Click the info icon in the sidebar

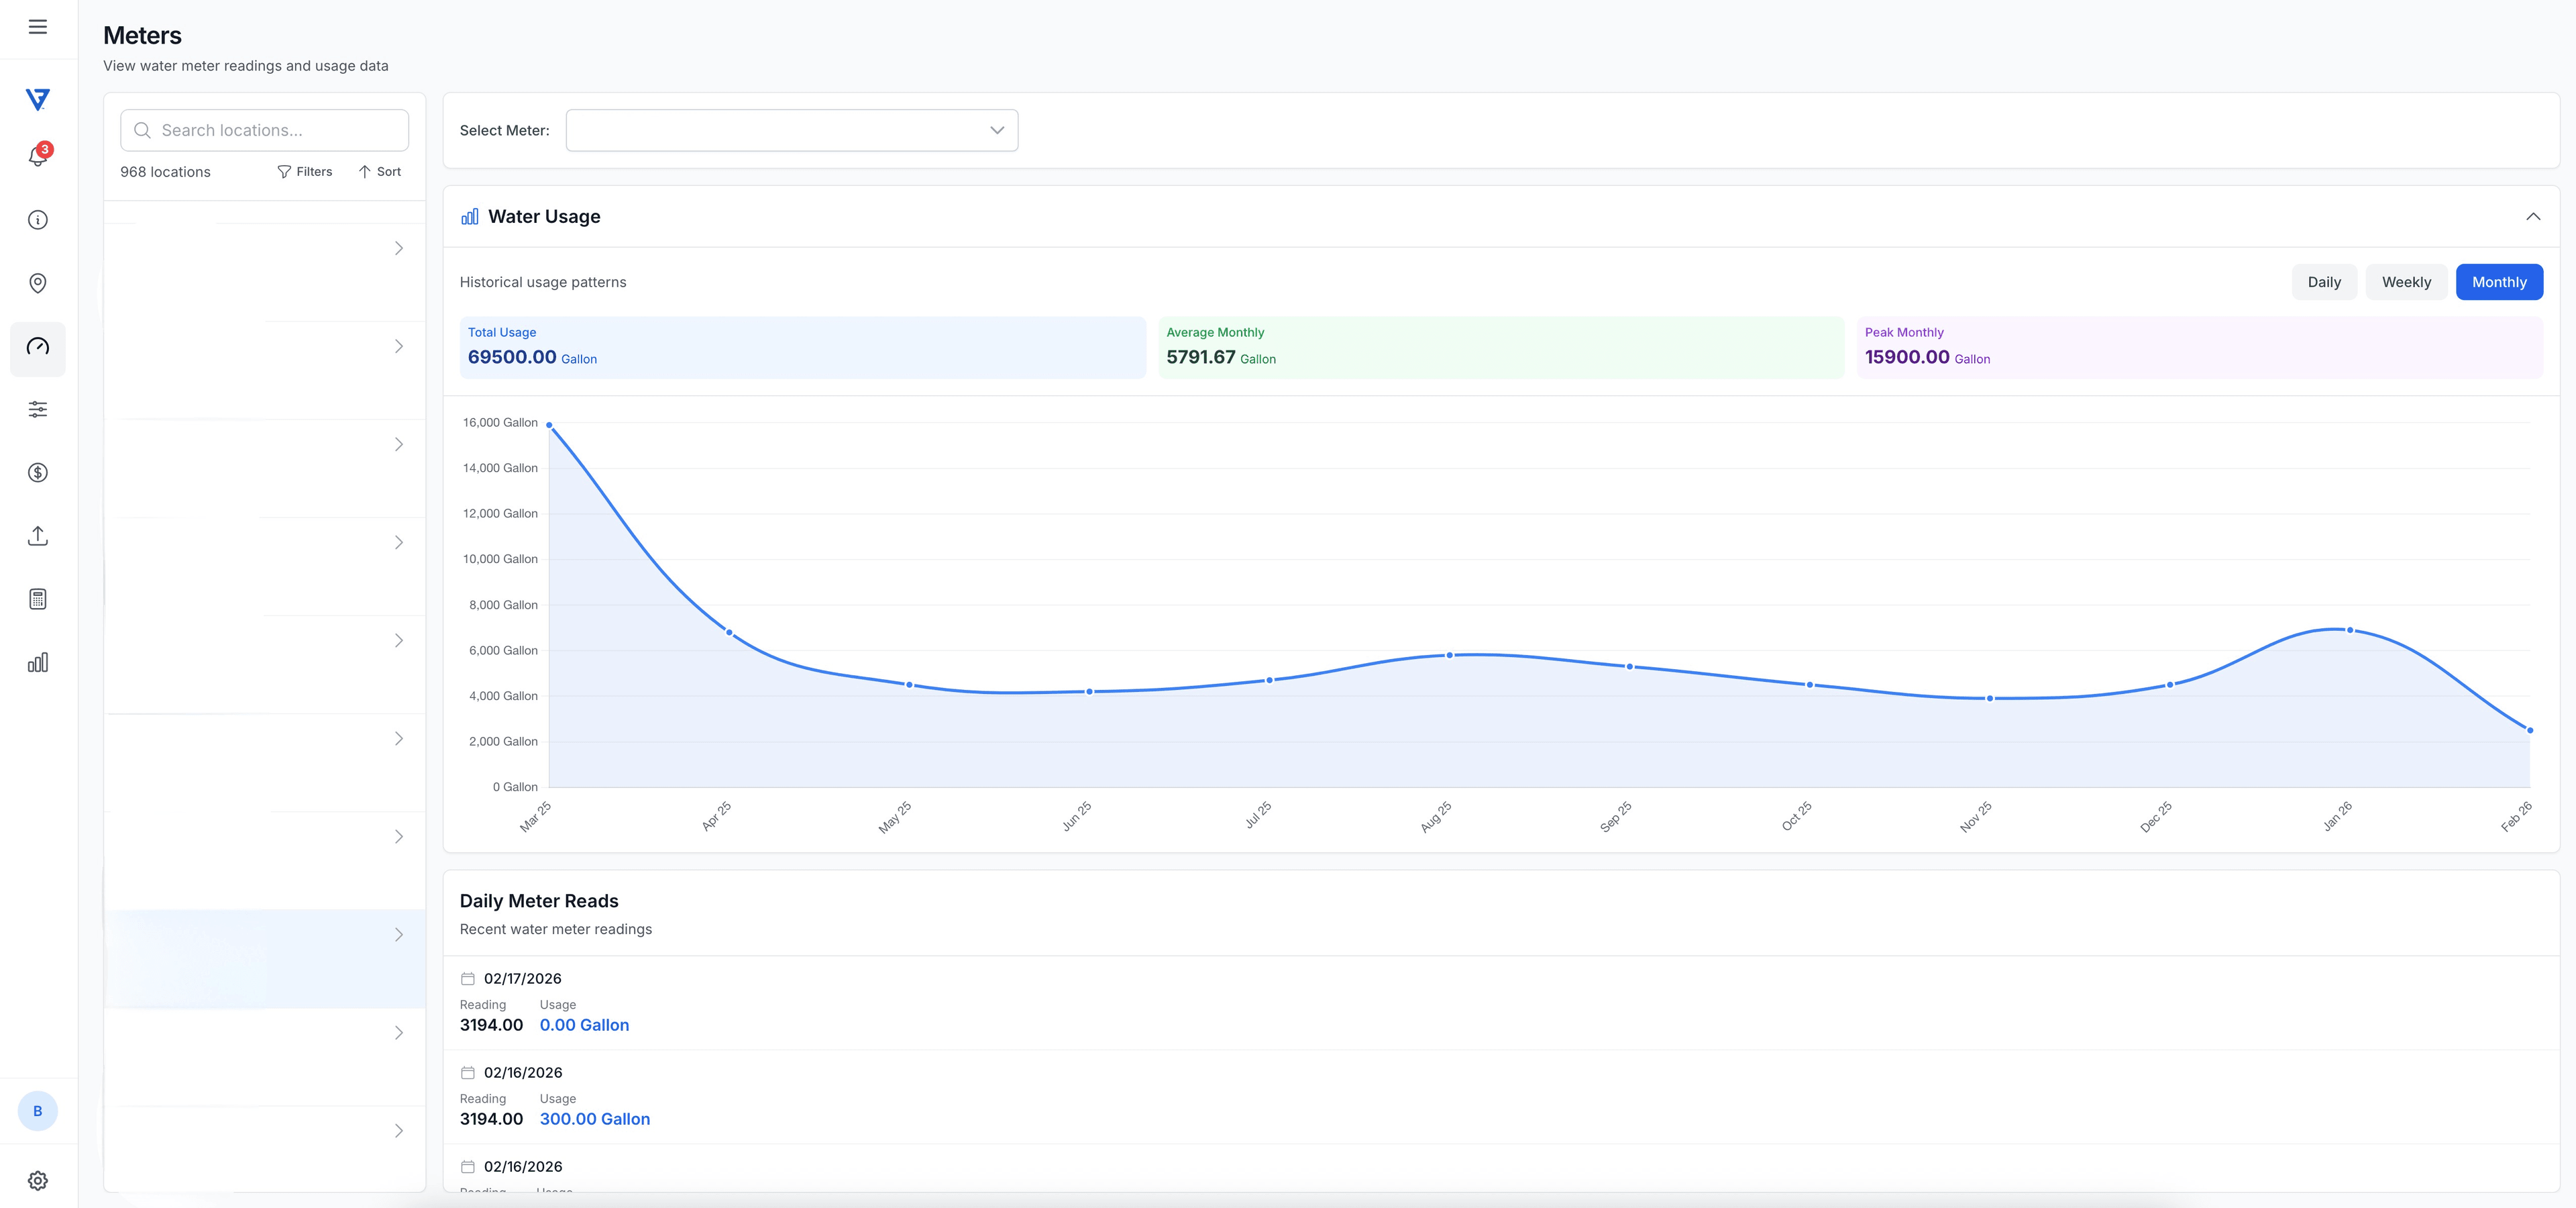37,219
